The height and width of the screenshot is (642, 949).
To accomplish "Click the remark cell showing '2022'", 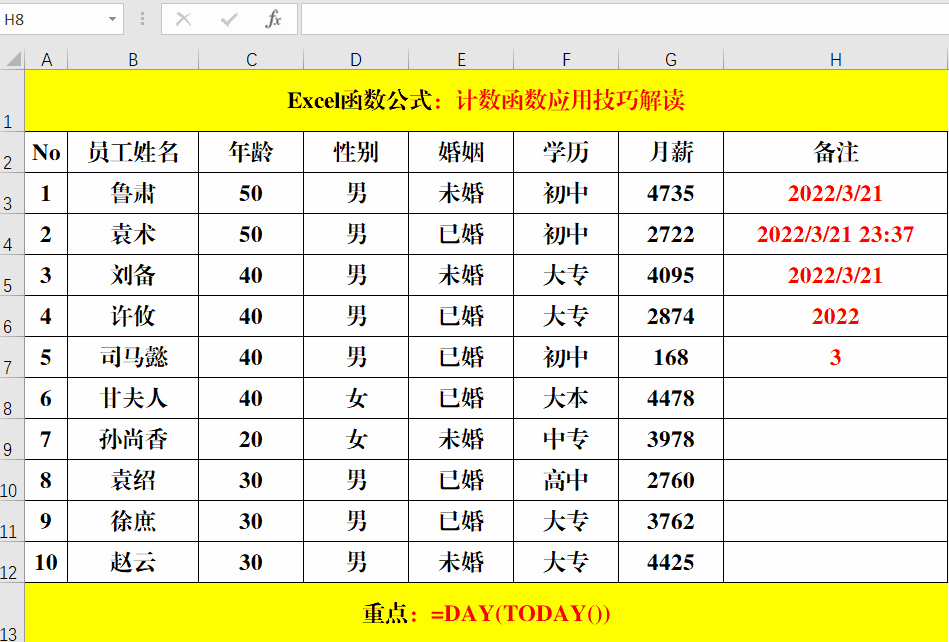I will [836, 316].
